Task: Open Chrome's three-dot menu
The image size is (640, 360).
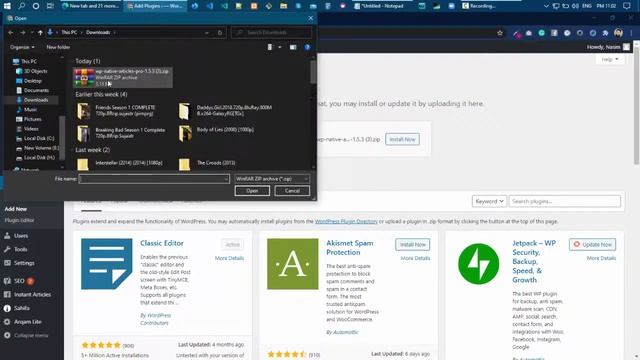Action: tap(632, 33)
